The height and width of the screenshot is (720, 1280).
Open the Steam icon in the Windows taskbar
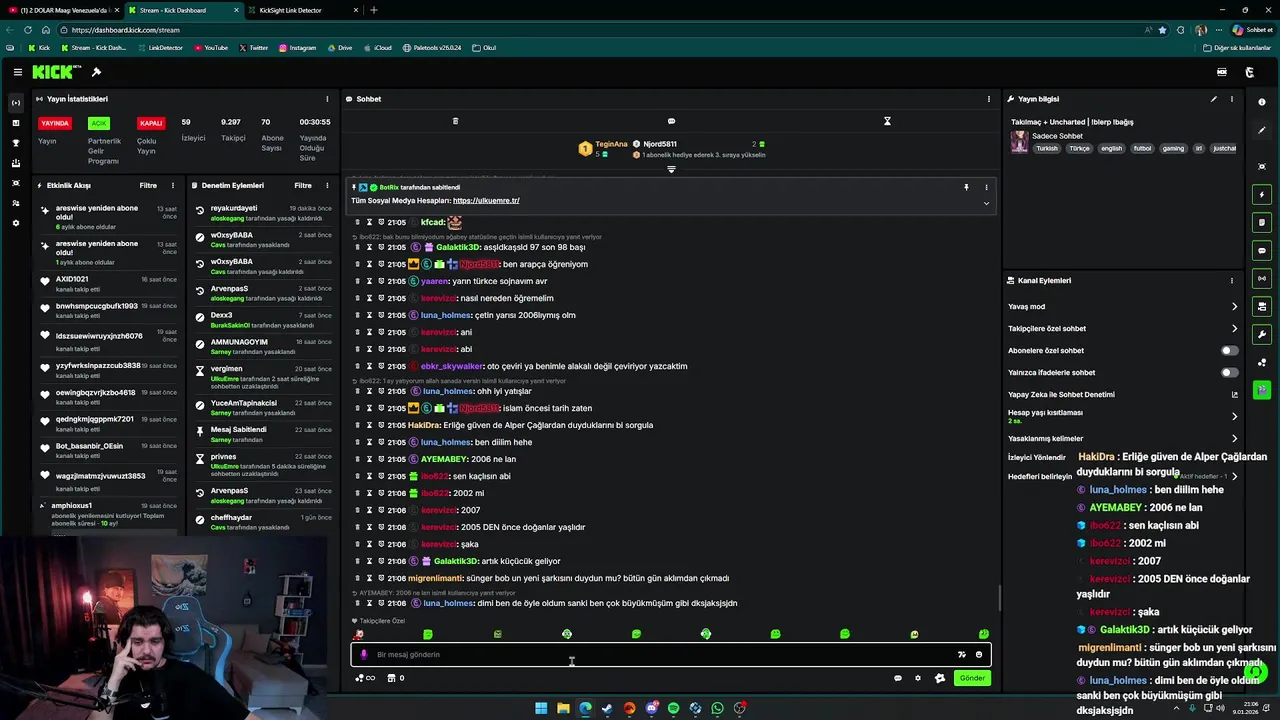coord(607,708)
